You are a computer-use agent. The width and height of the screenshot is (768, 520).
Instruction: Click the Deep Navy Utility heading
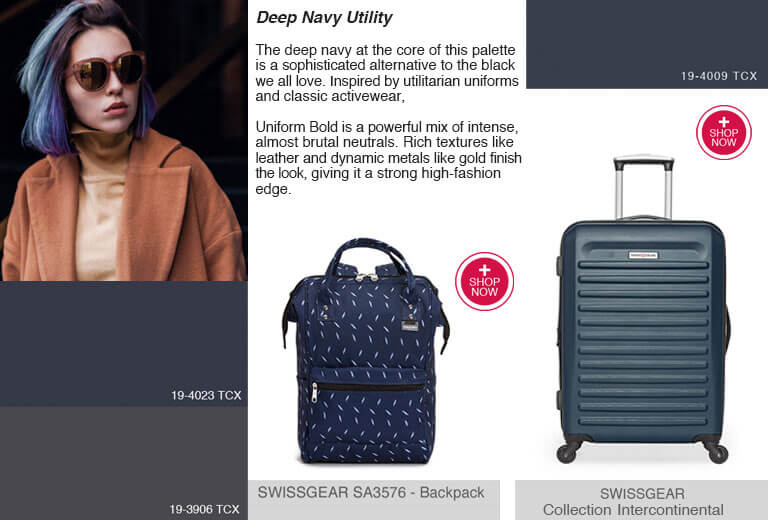point(324,18)
